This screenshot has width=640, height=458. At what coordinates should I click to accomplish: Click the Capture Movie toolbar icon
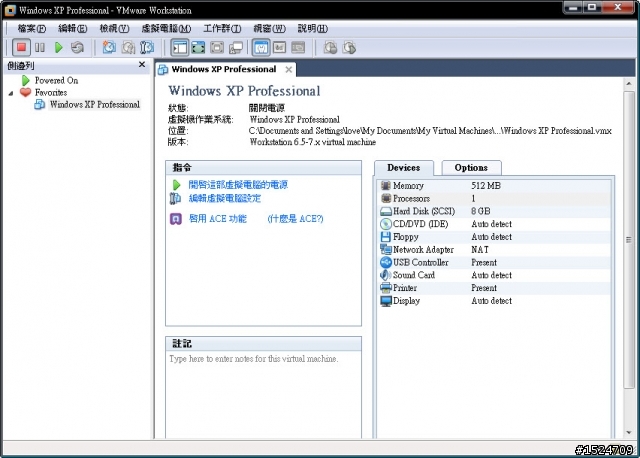331,48
